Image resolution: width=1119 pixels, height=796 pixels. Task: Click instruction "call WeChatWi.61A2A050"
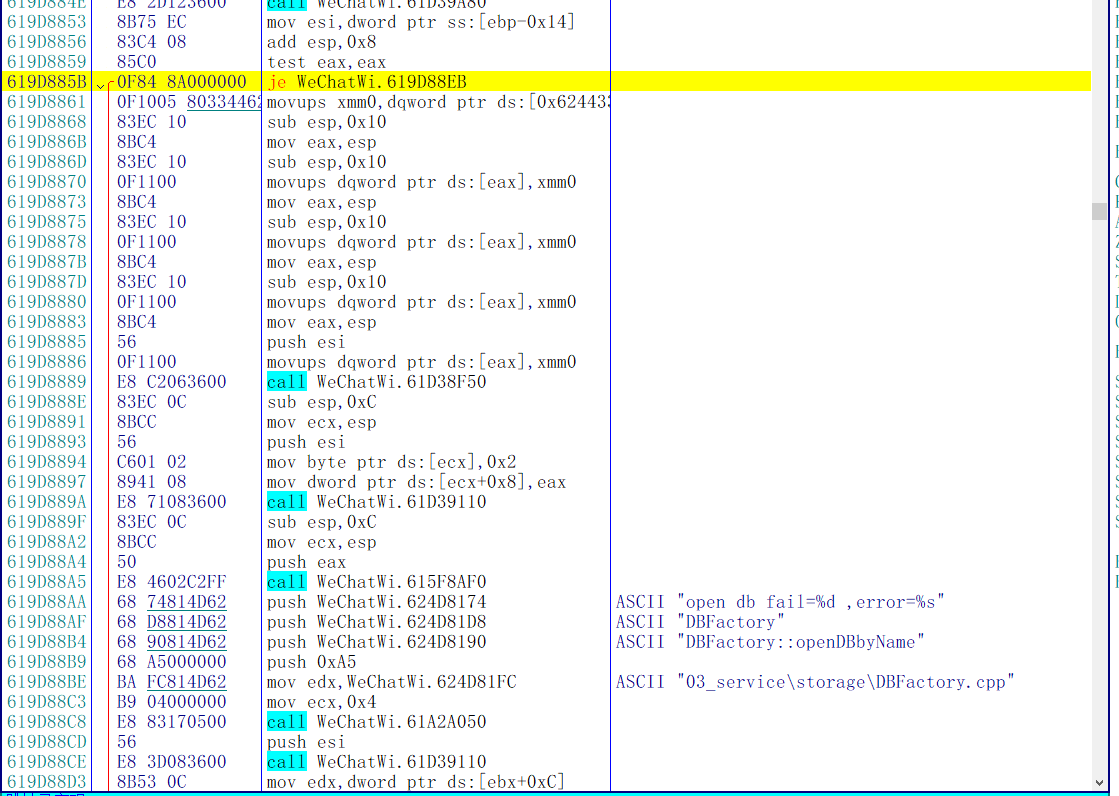click(x=377, y=722)
